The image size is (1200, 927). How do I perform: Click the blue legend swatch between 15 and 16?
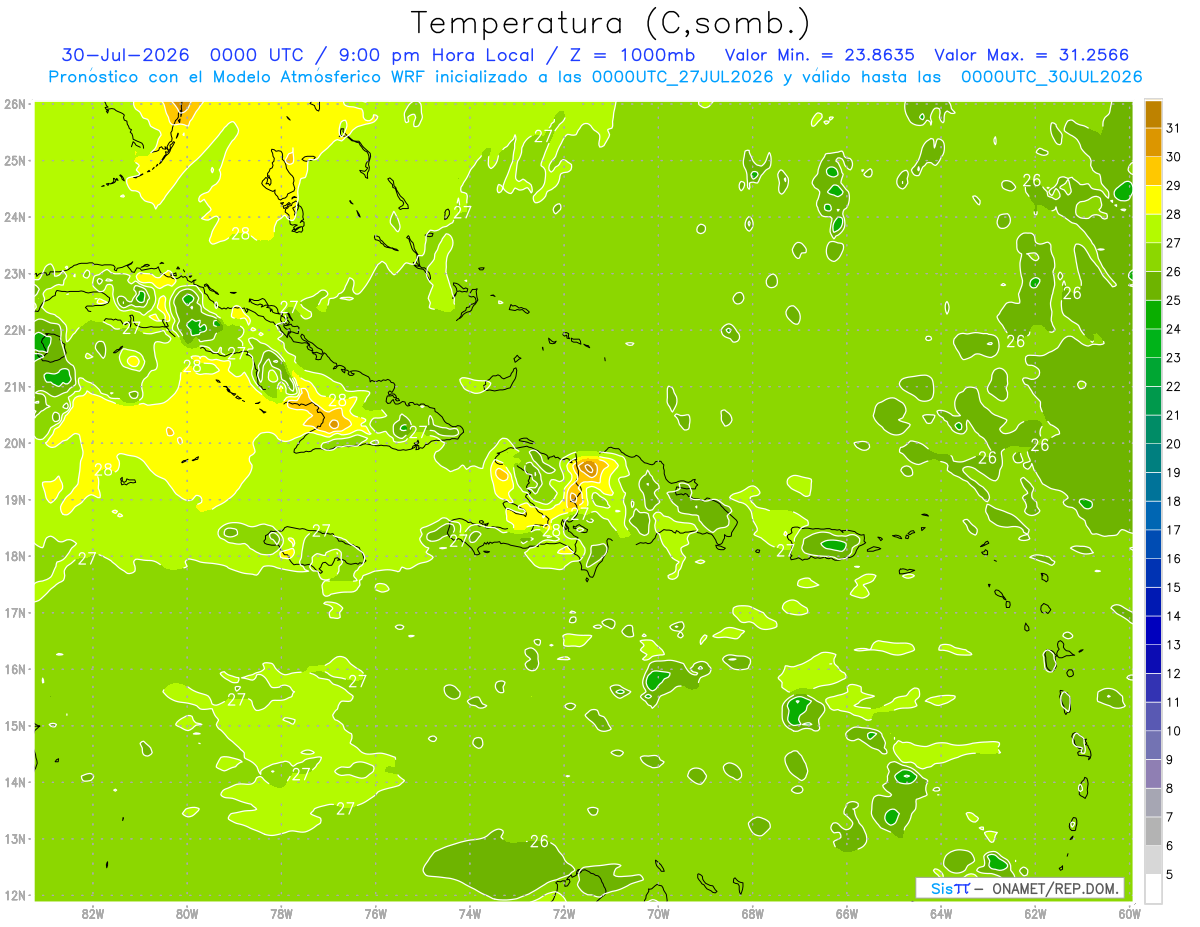coord(1153,573)
